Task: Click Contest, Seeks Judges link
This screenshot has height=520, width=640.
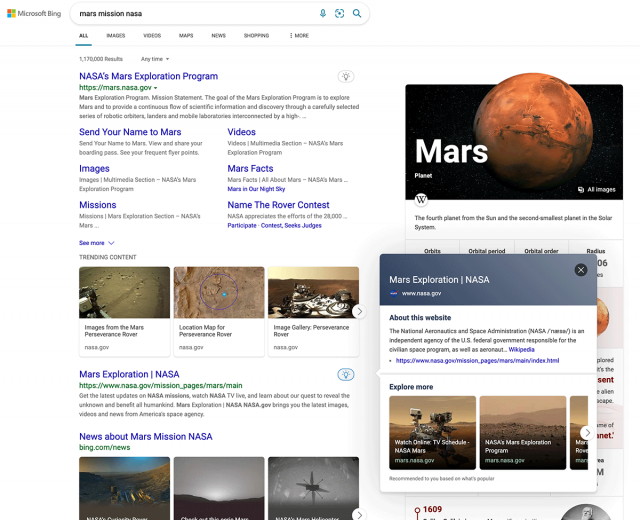Action: (291, 225)
